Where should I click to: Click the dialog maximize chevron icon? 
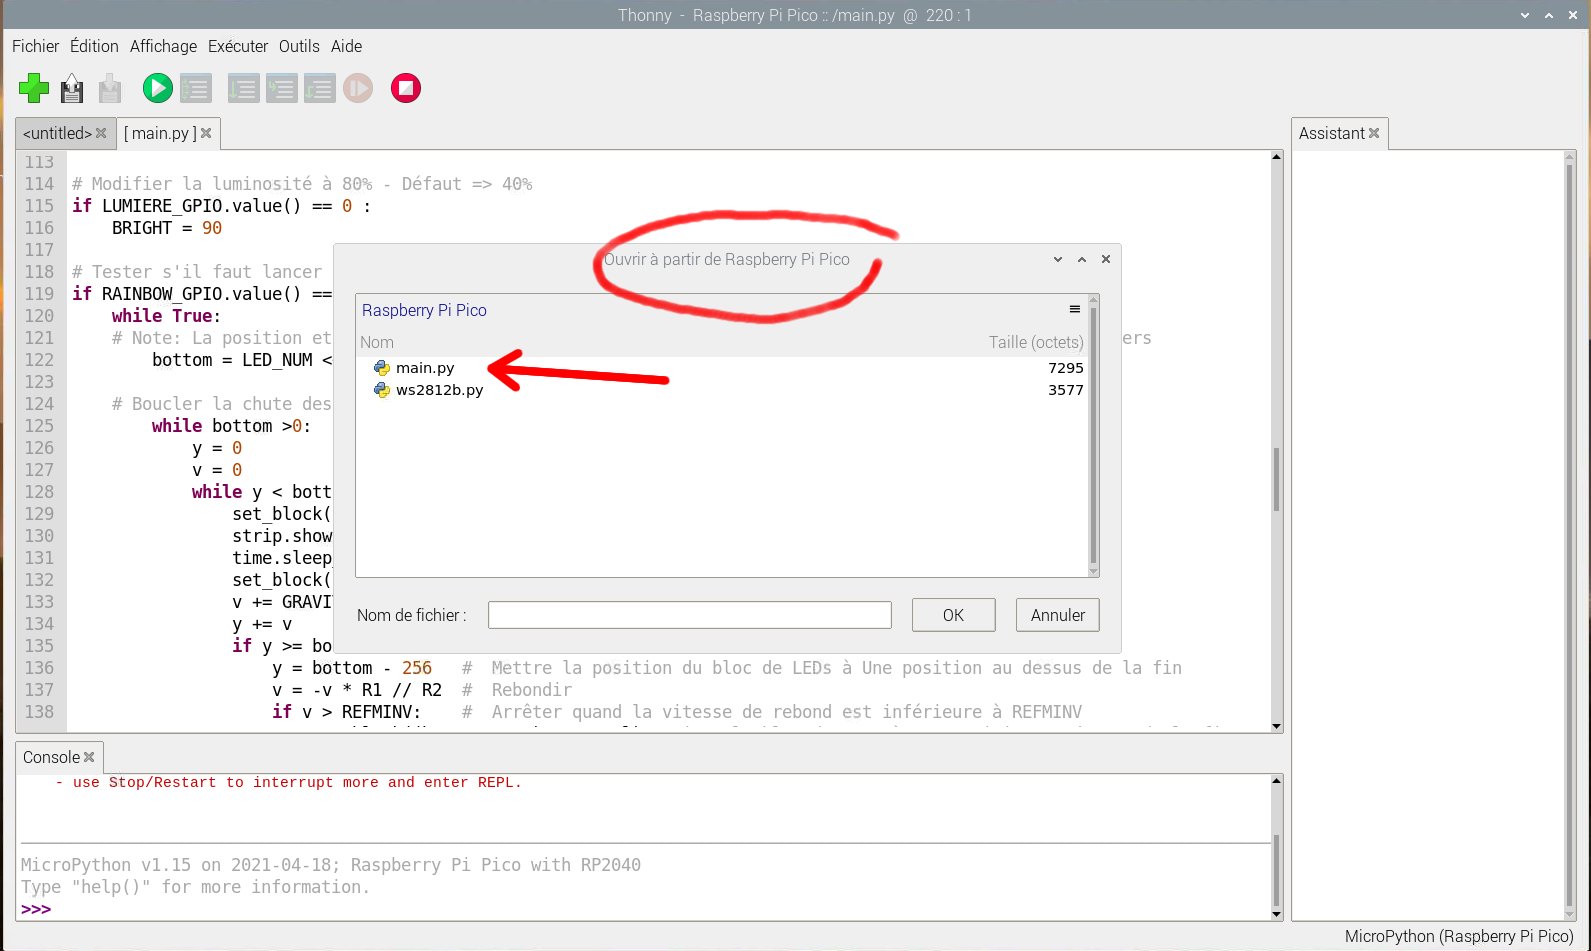[1082, 259]
